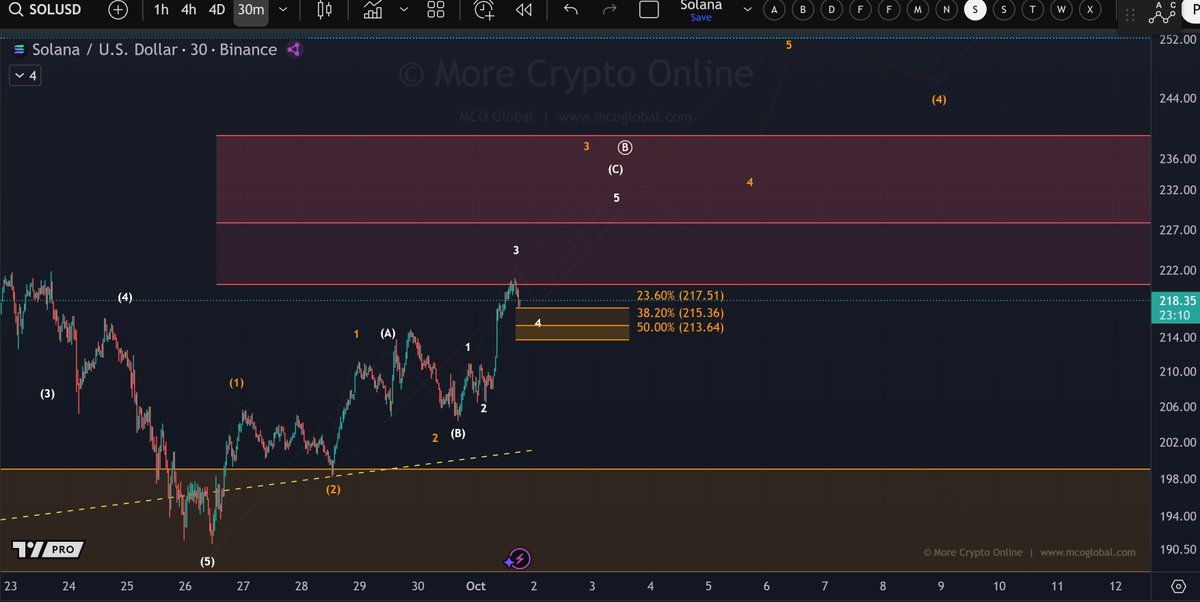Click the 50.00% (213.64) Fibonacci label
Image resolution: width=1200 pixels, height=602 pixels.
[680, 327]
